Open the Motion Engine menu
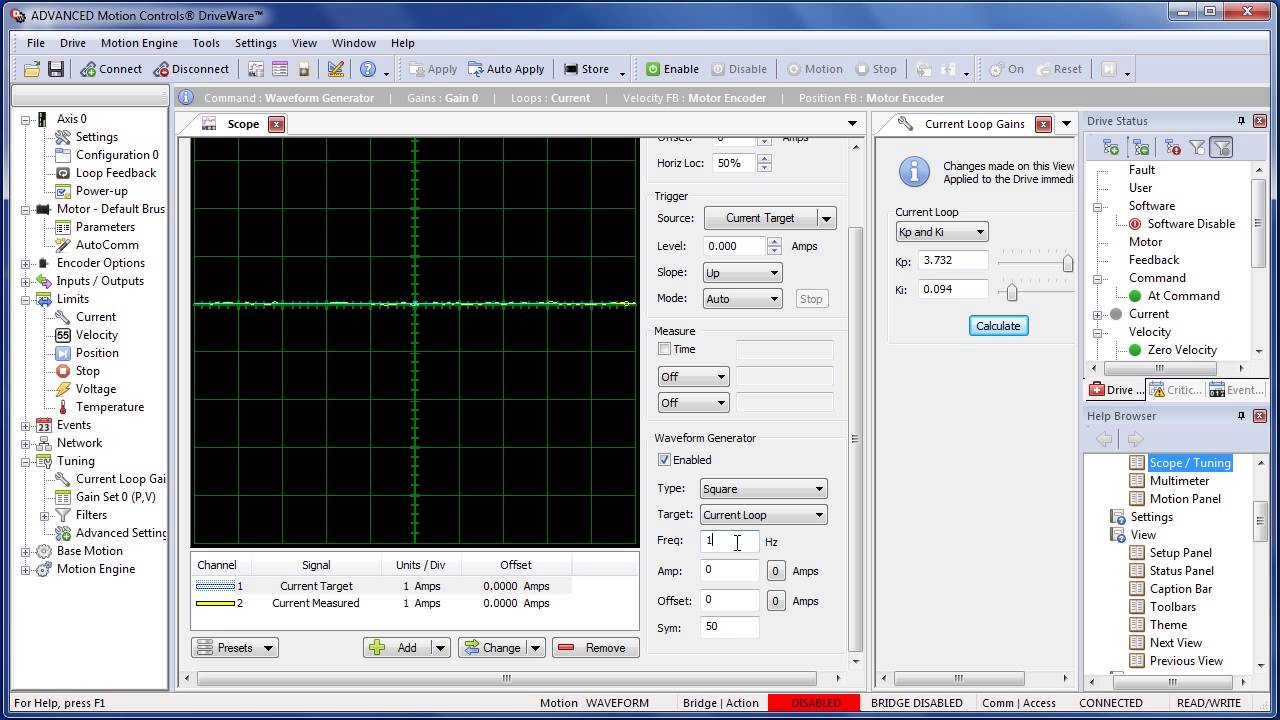 [x=139, y=43]
